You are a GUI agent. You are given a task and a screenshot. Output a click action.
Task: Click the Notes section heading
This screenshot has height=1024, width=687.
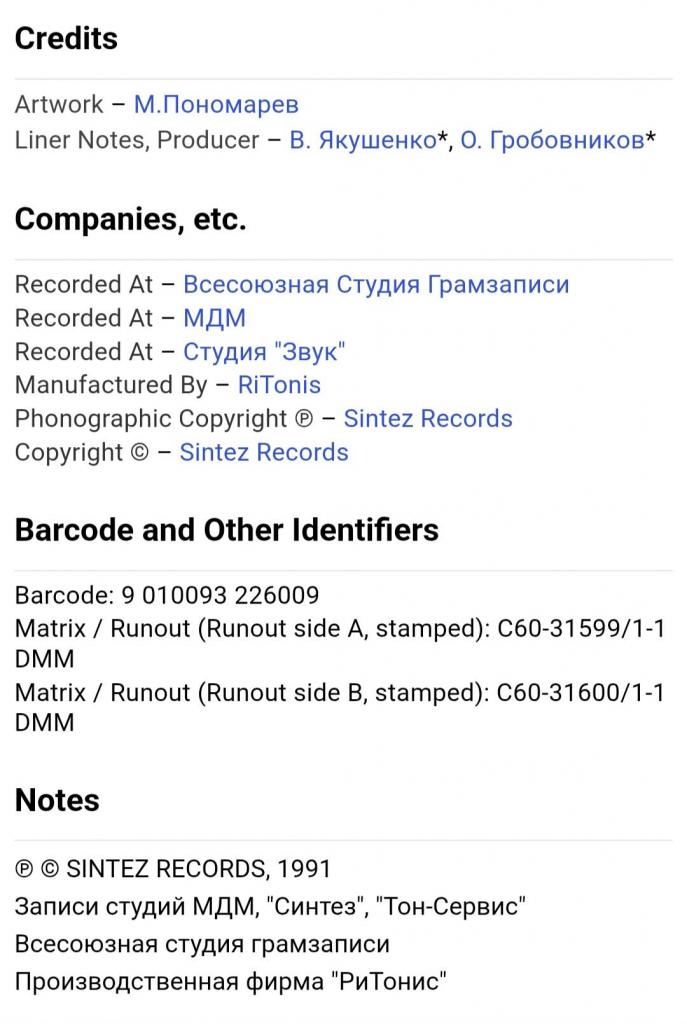pos(57,800)
